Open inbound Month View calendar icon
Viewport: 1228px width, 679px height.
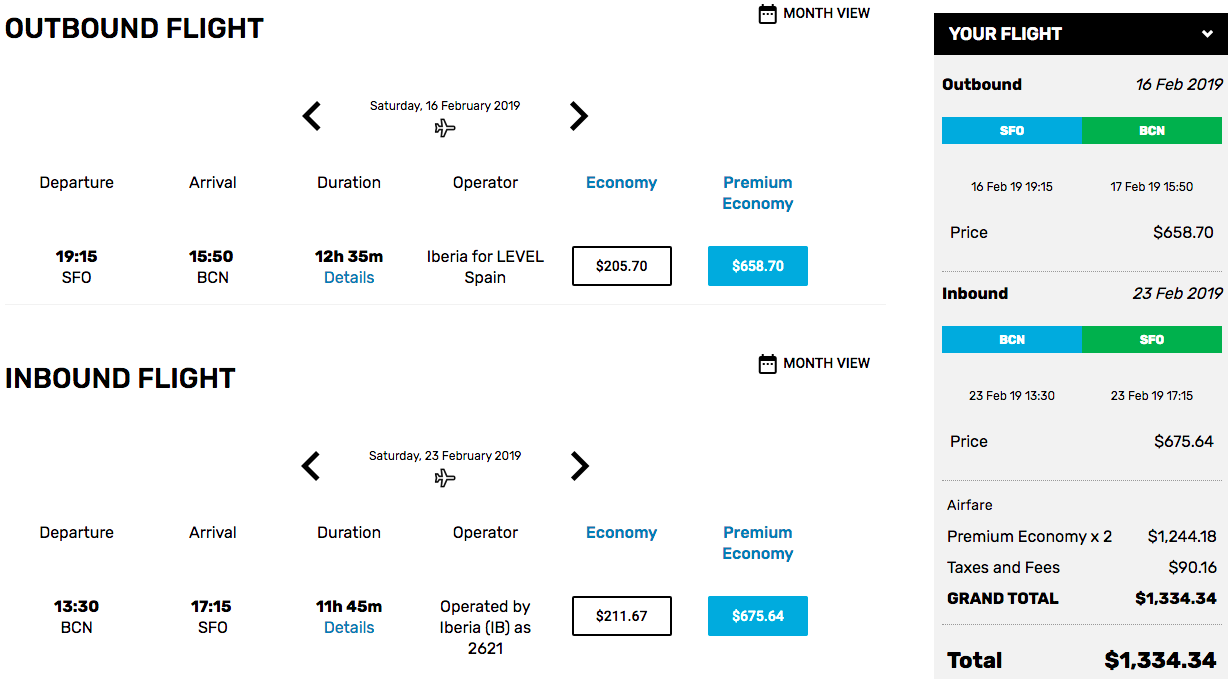(x=768, y=364)
